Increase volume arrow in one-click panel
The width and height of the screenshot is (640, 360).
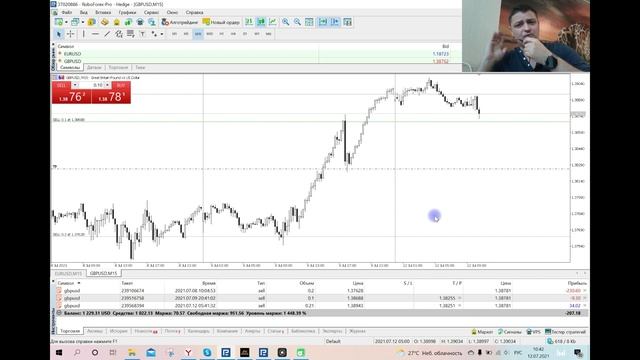pos(107,85)
